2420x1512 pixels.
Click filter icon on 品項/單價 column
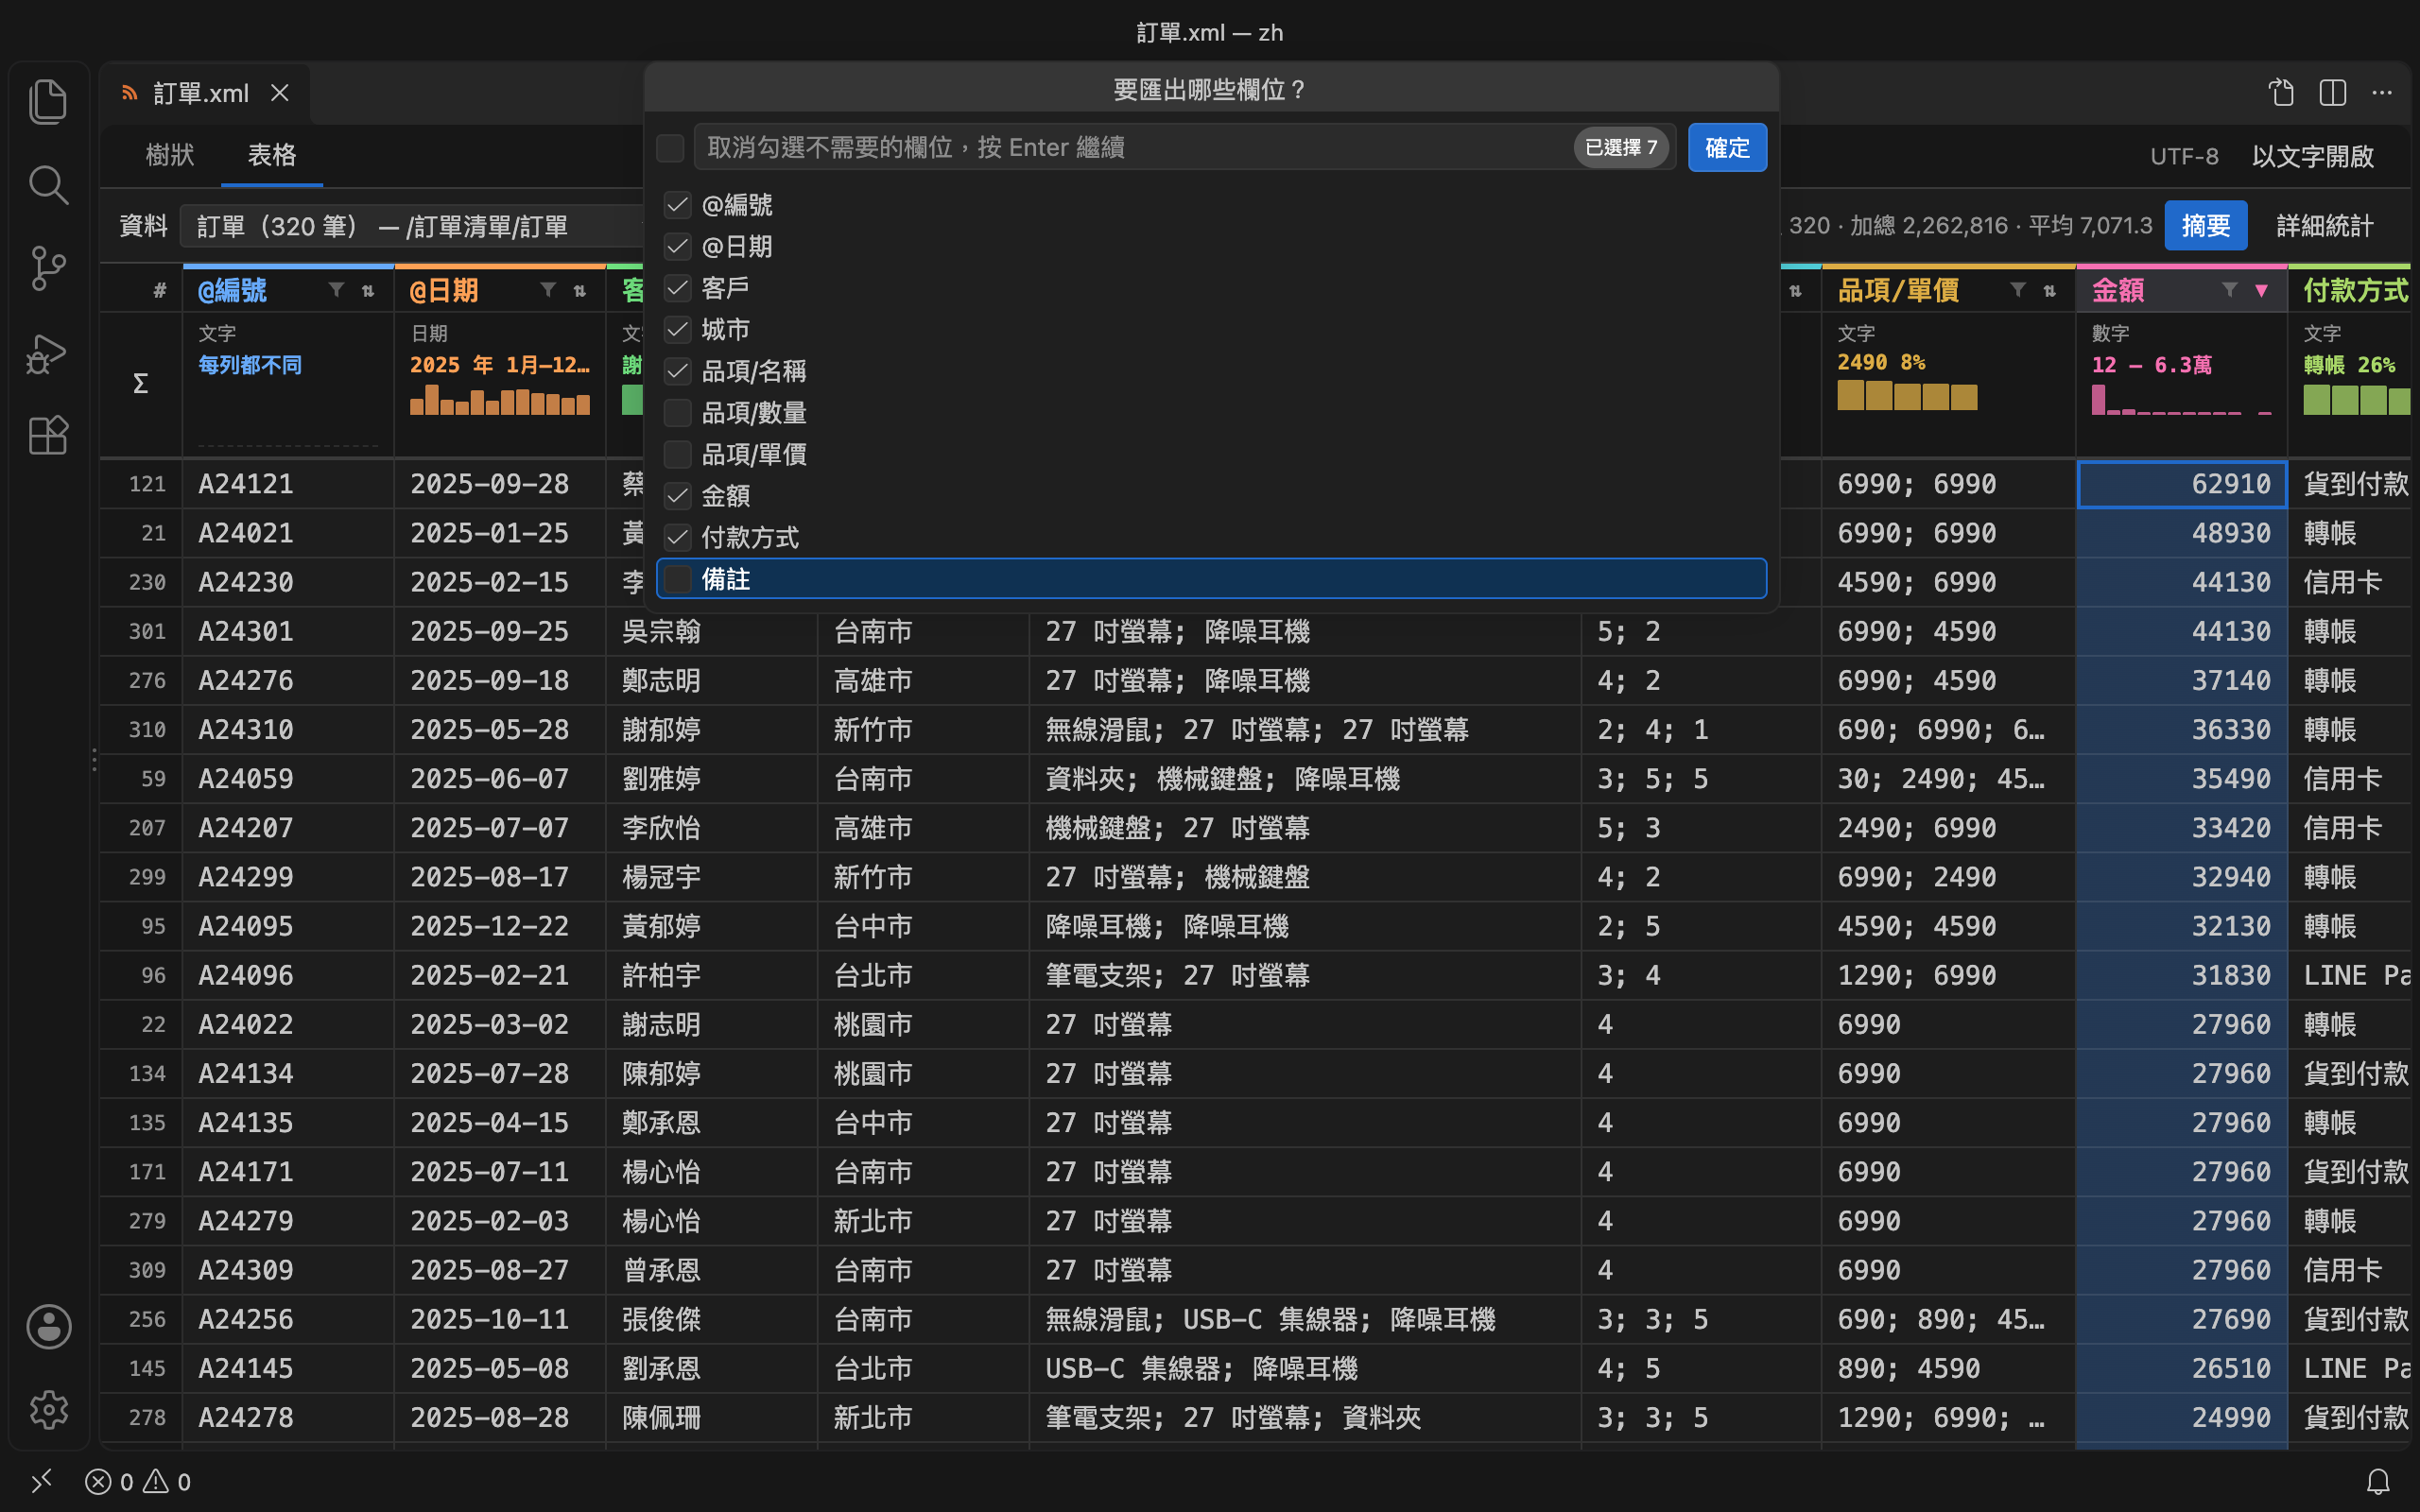coord(2018,290)
